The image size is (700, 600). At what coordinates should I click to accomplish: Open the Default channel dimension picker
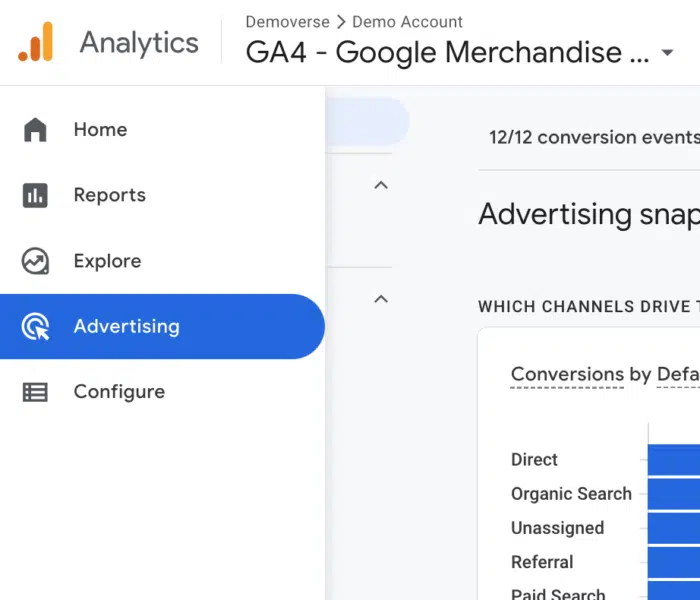[x=677, y=375]
